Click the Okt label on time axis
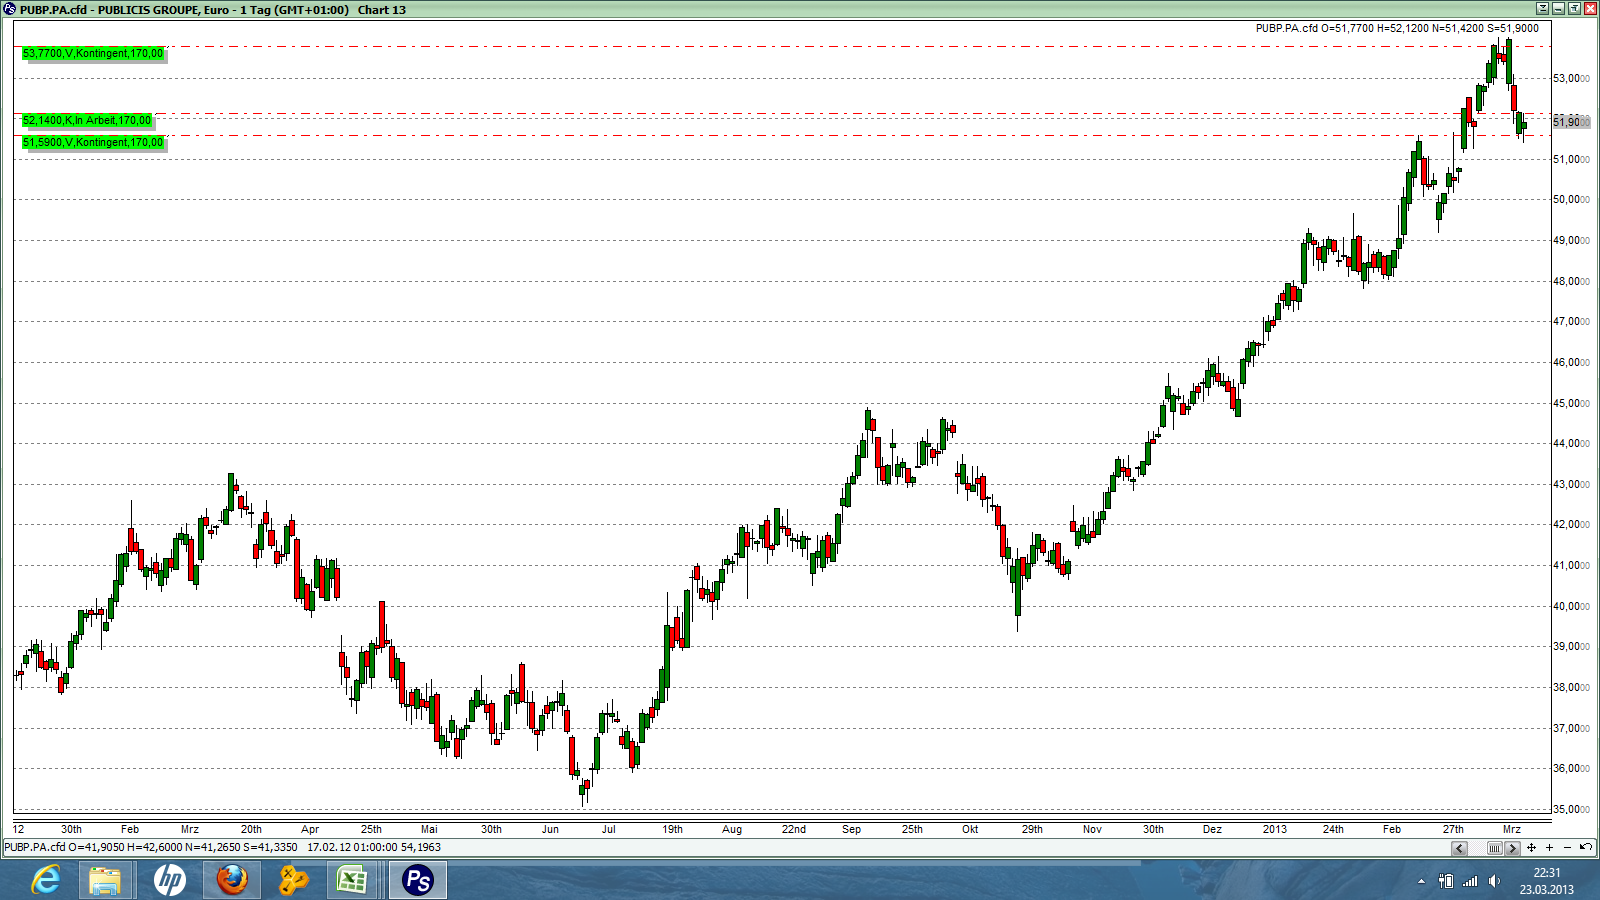The height and width of the screenshot is (900, 1600). (970, 829)
